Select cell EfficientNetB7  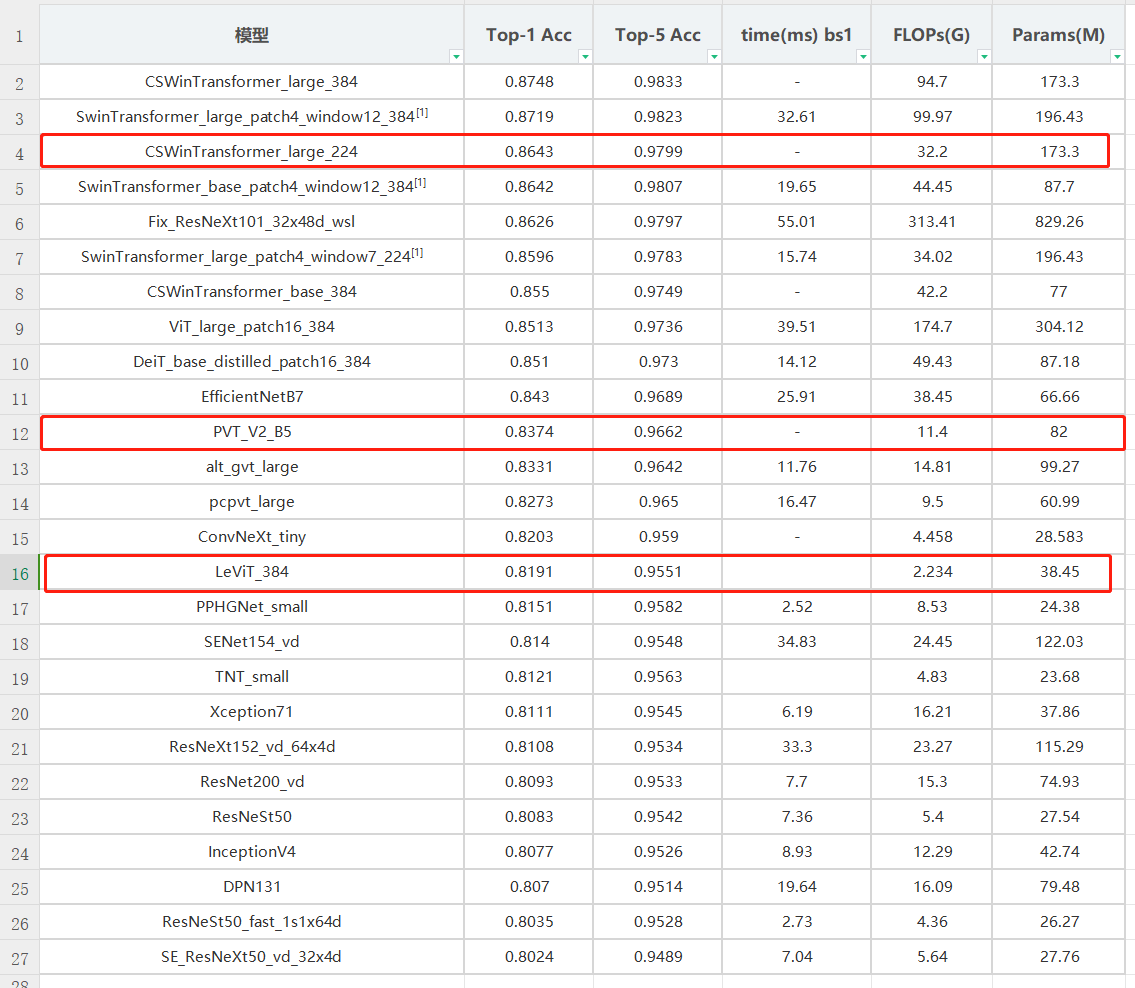252,397
